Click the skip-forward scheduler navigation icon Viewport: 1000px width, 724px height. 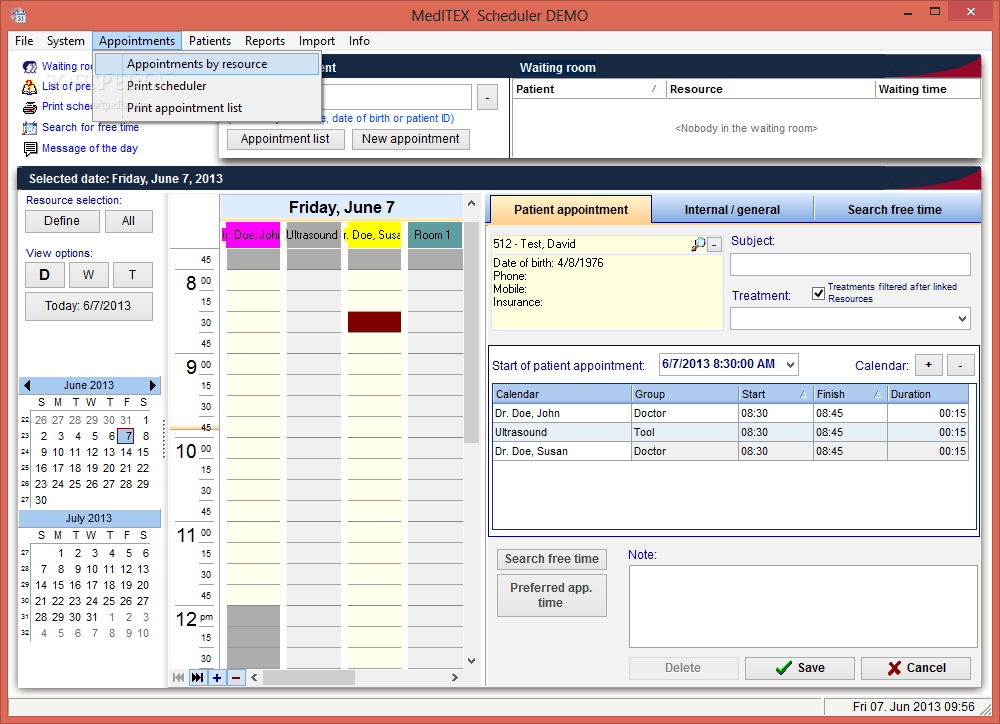(x=198, y=677)
